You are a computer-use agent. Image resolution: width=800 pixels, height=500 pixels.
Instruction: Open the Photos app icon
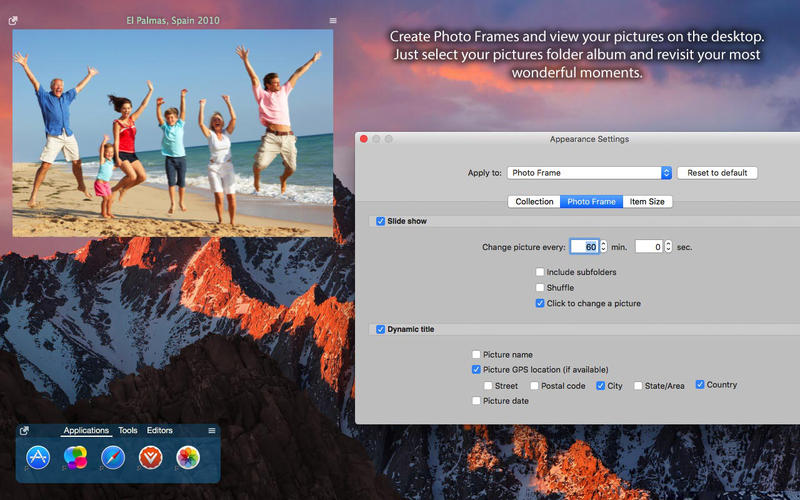click(x=187, y=458)
